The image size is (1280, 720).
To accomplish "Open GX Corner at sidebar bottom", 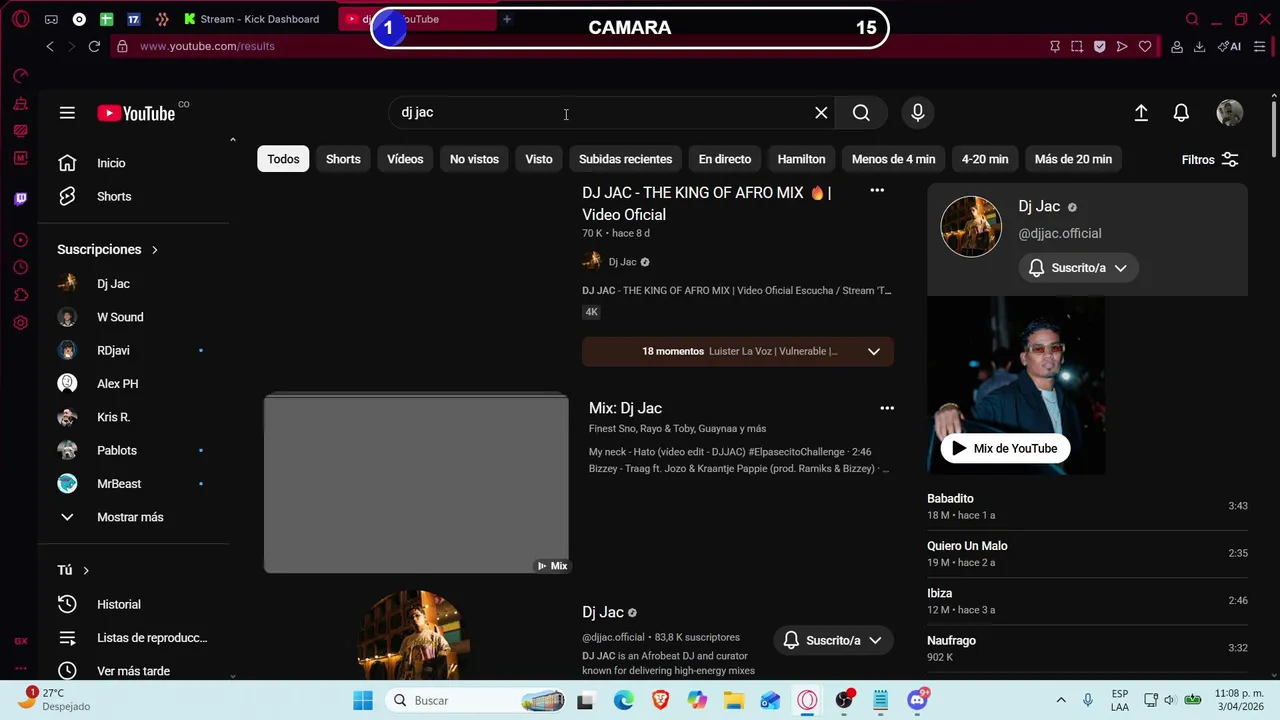I will [20, 641].
